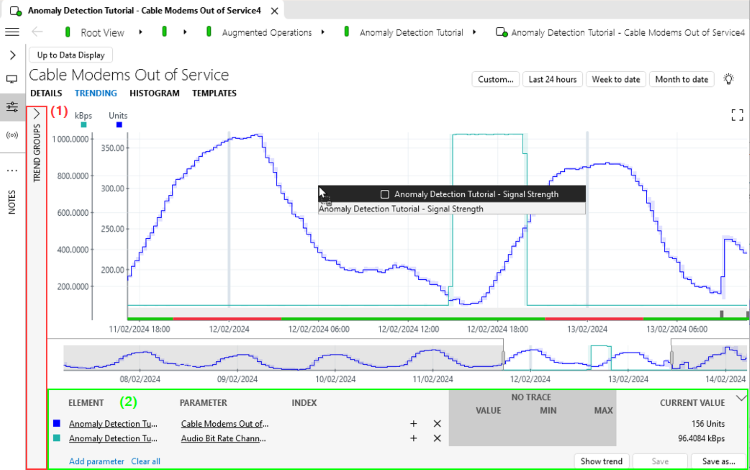Image resolution: width=750 pixels, height=470 pixels.
Task: Open the broadcast signal sidebar icon
Action: 12,135
